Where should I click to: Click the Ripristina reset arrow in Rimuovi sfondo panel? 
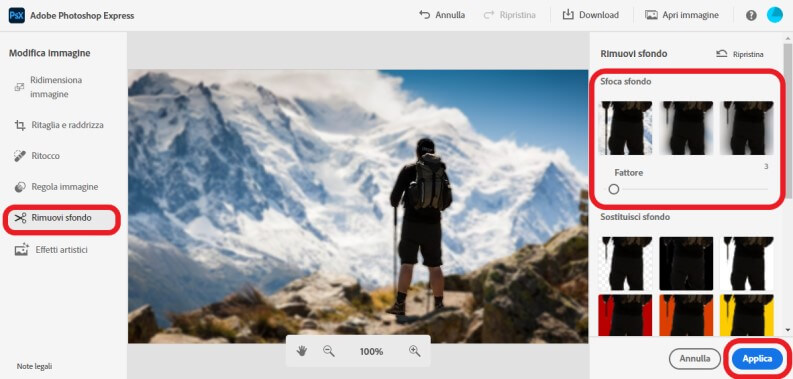(722, 54)
